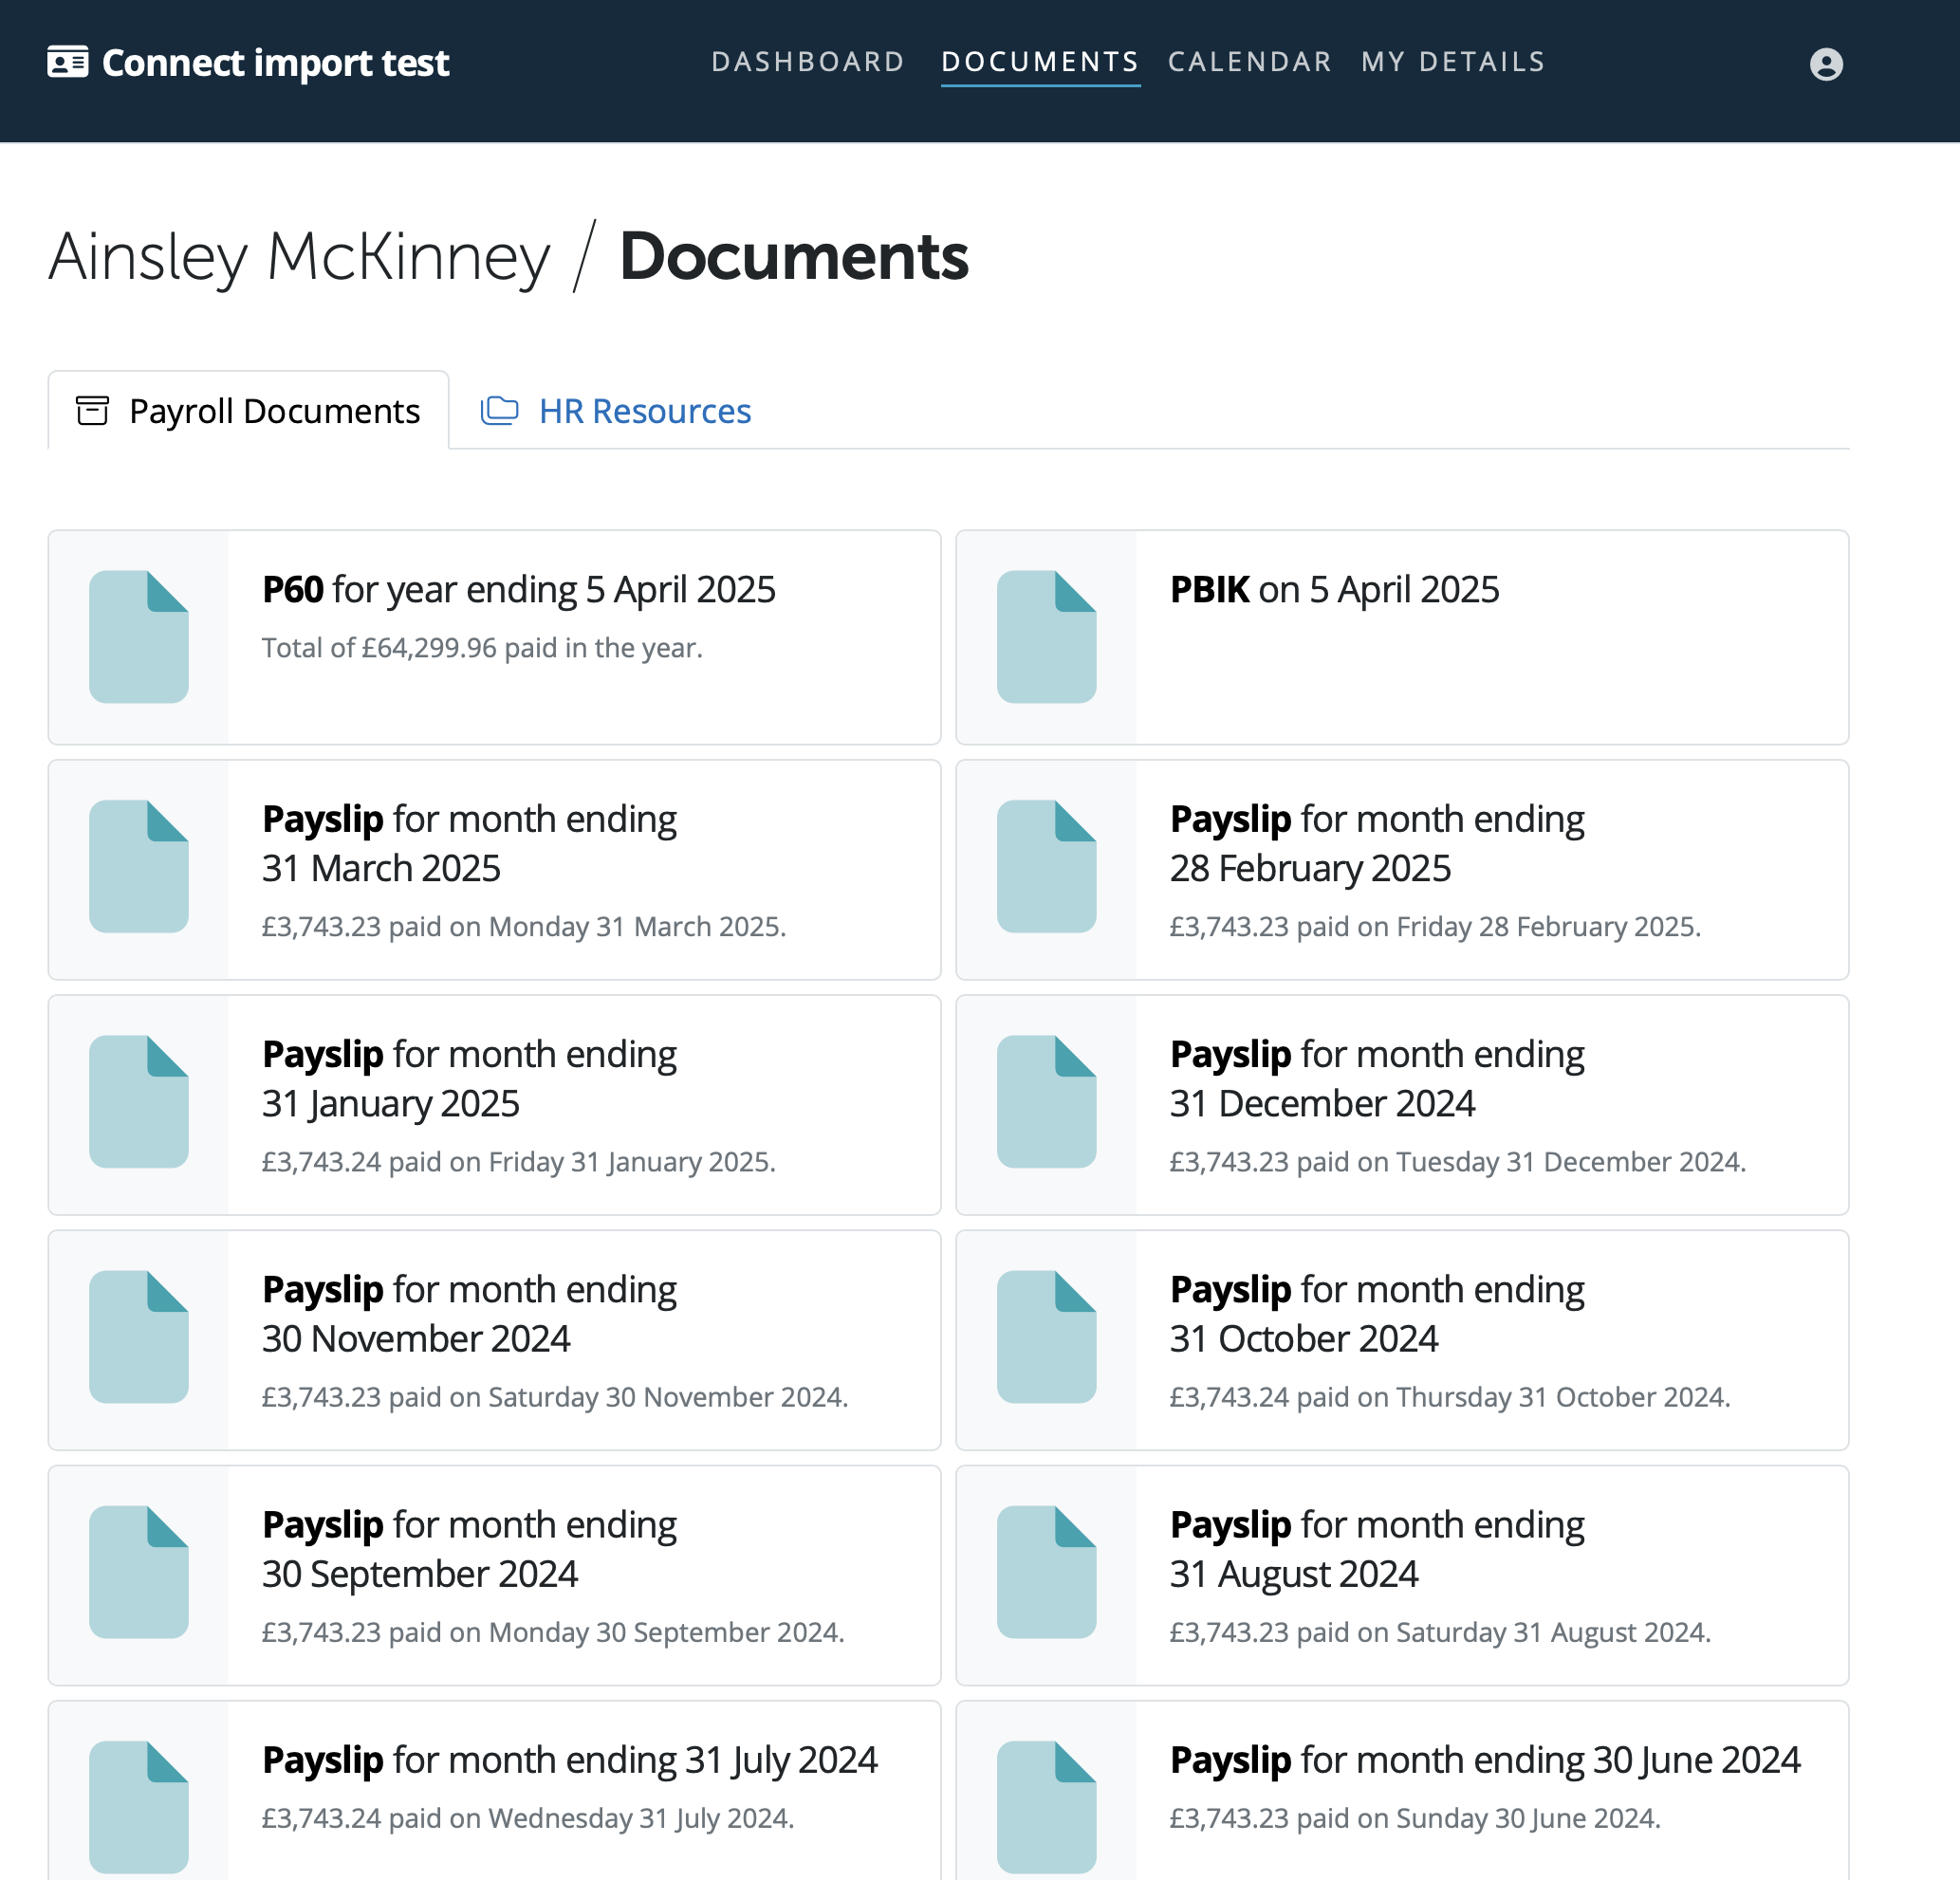Click the HR Resources folder icon

(499, 411)
